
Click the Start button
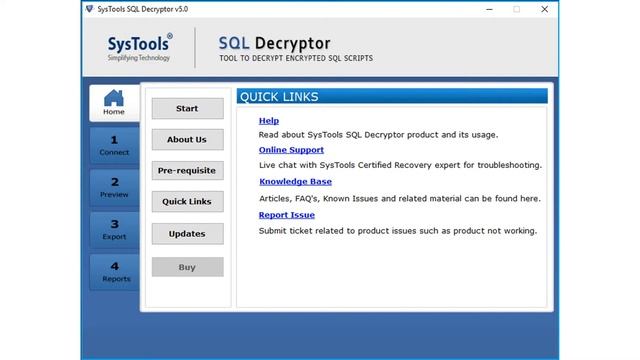[187, 109]
